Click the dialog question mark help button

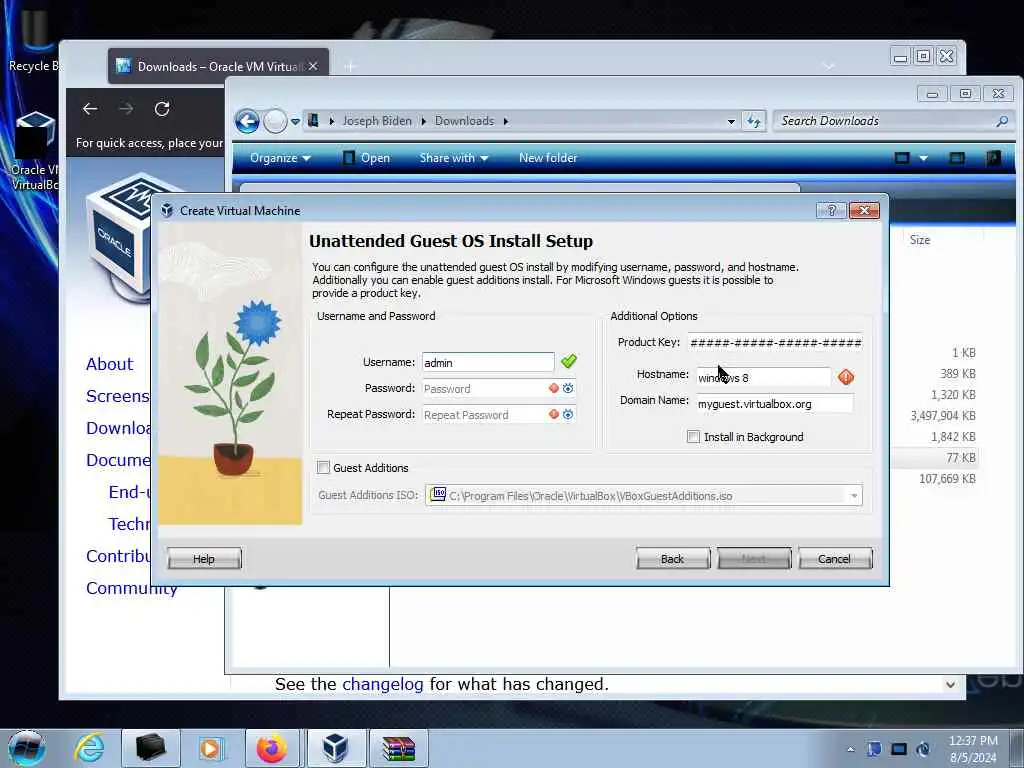click(x=831, y=210)
